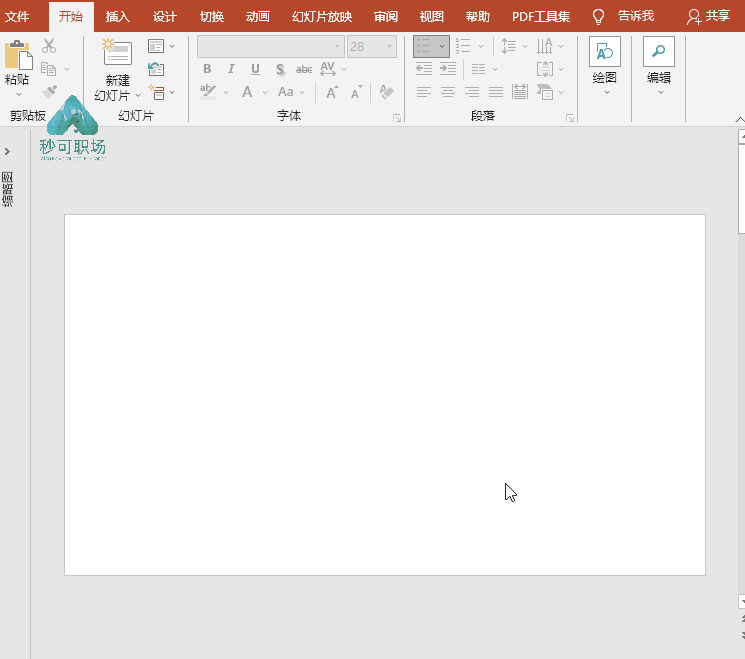745x659 pixels.
Task: Expand the Drawing group dropdown
Action: click(606, 92)
